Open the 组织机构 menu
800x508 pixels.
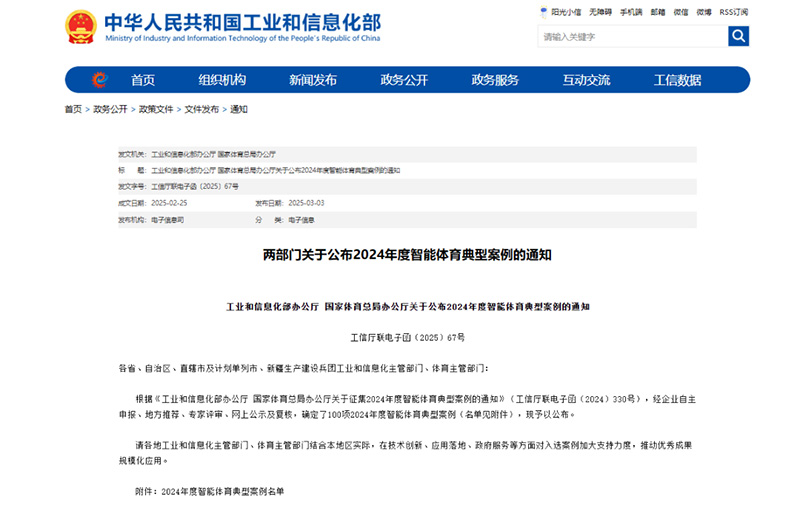point(222,80)
